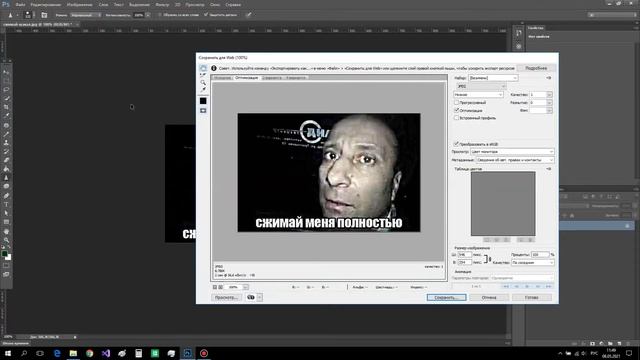
Task: Click the Проценты percent input field
Action: [x=540, y=254]
